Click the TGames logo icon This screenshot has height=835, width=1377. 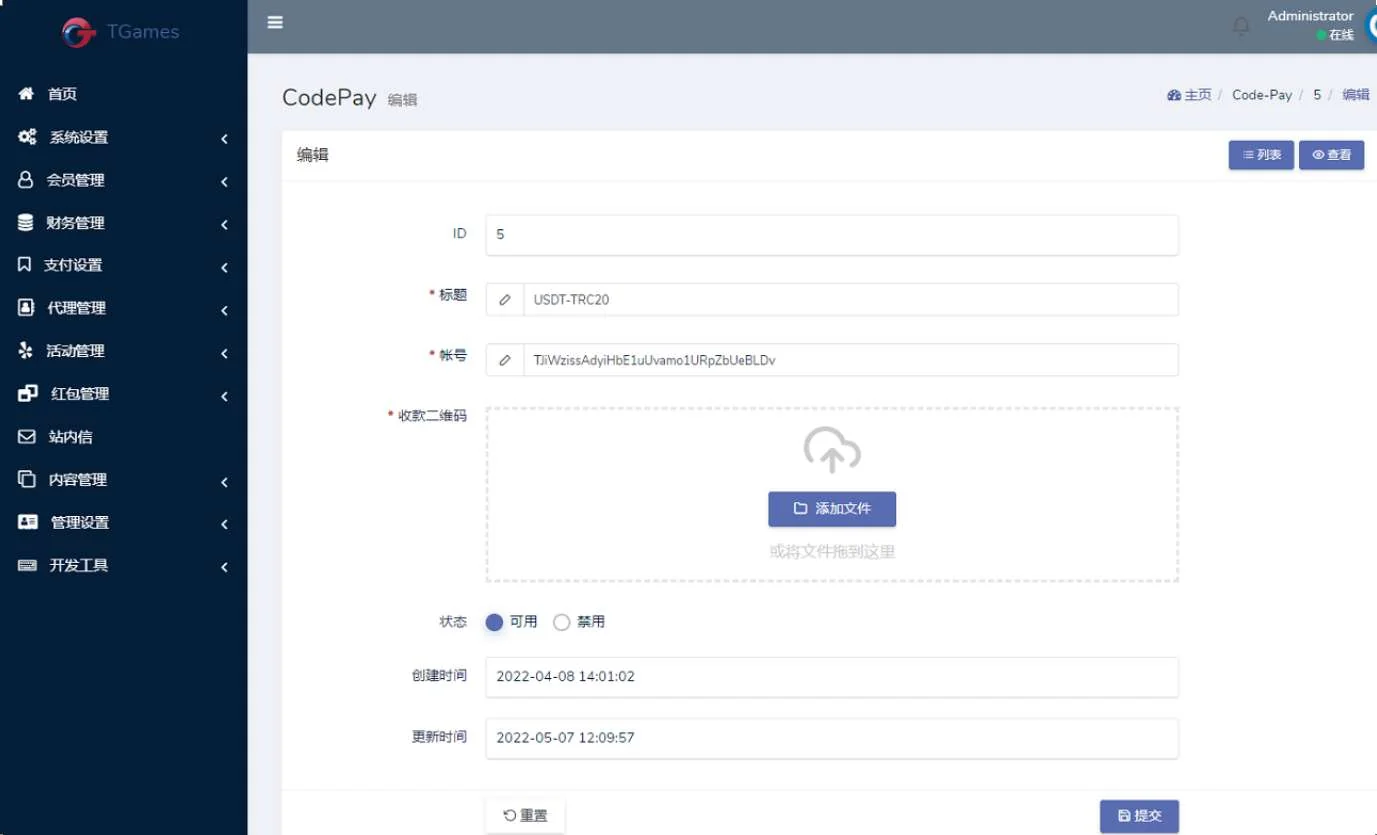click(x=78, y=32)
